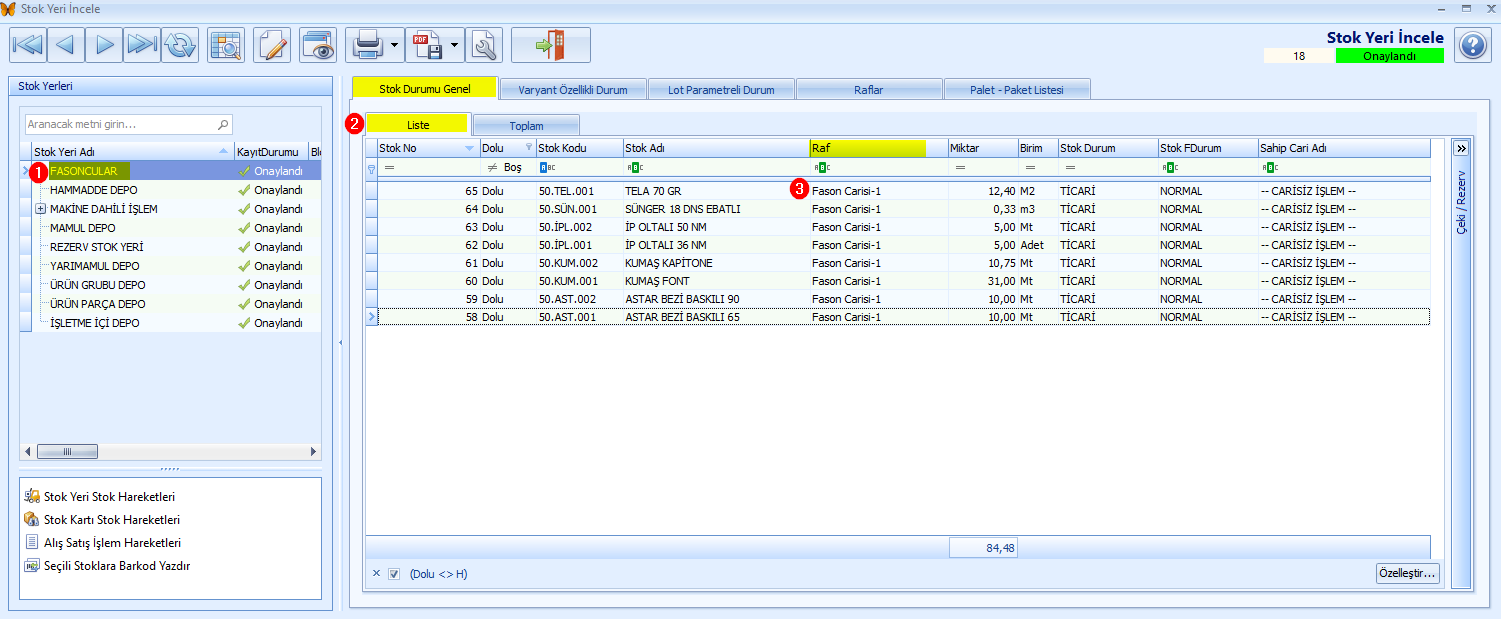
Task: Open Alış Satış İşlem Hareketleri link
Action: click(113, 542)
